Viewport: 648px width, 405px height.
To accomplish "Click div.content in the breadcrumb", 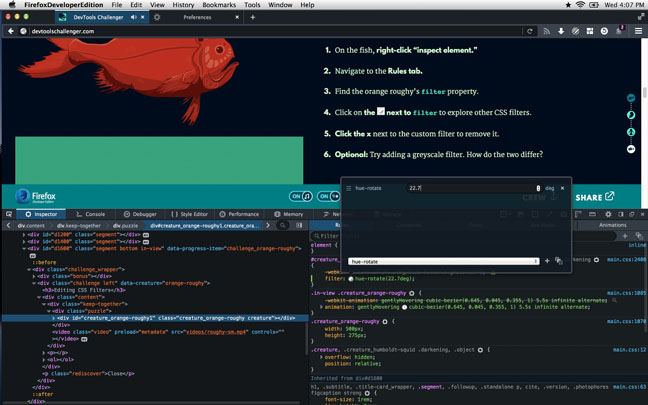I will 31,226.
